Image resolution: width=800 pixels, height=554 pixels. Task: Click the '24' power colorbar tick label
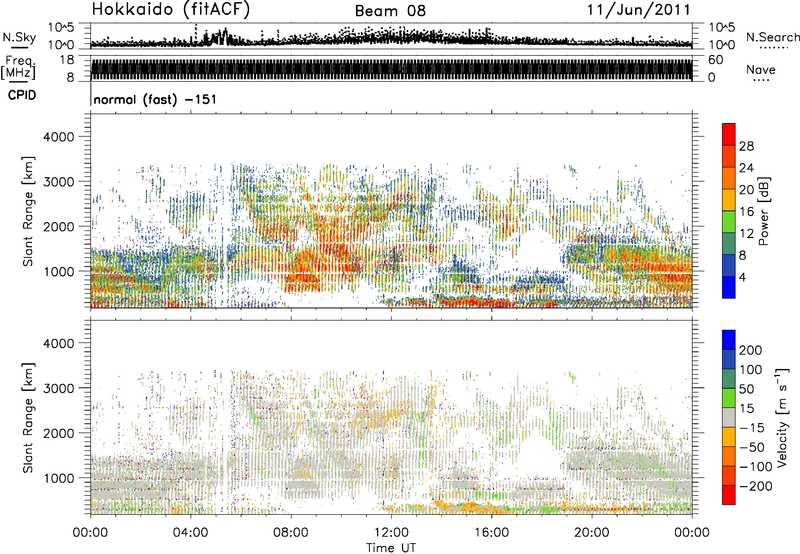[746, 168]
